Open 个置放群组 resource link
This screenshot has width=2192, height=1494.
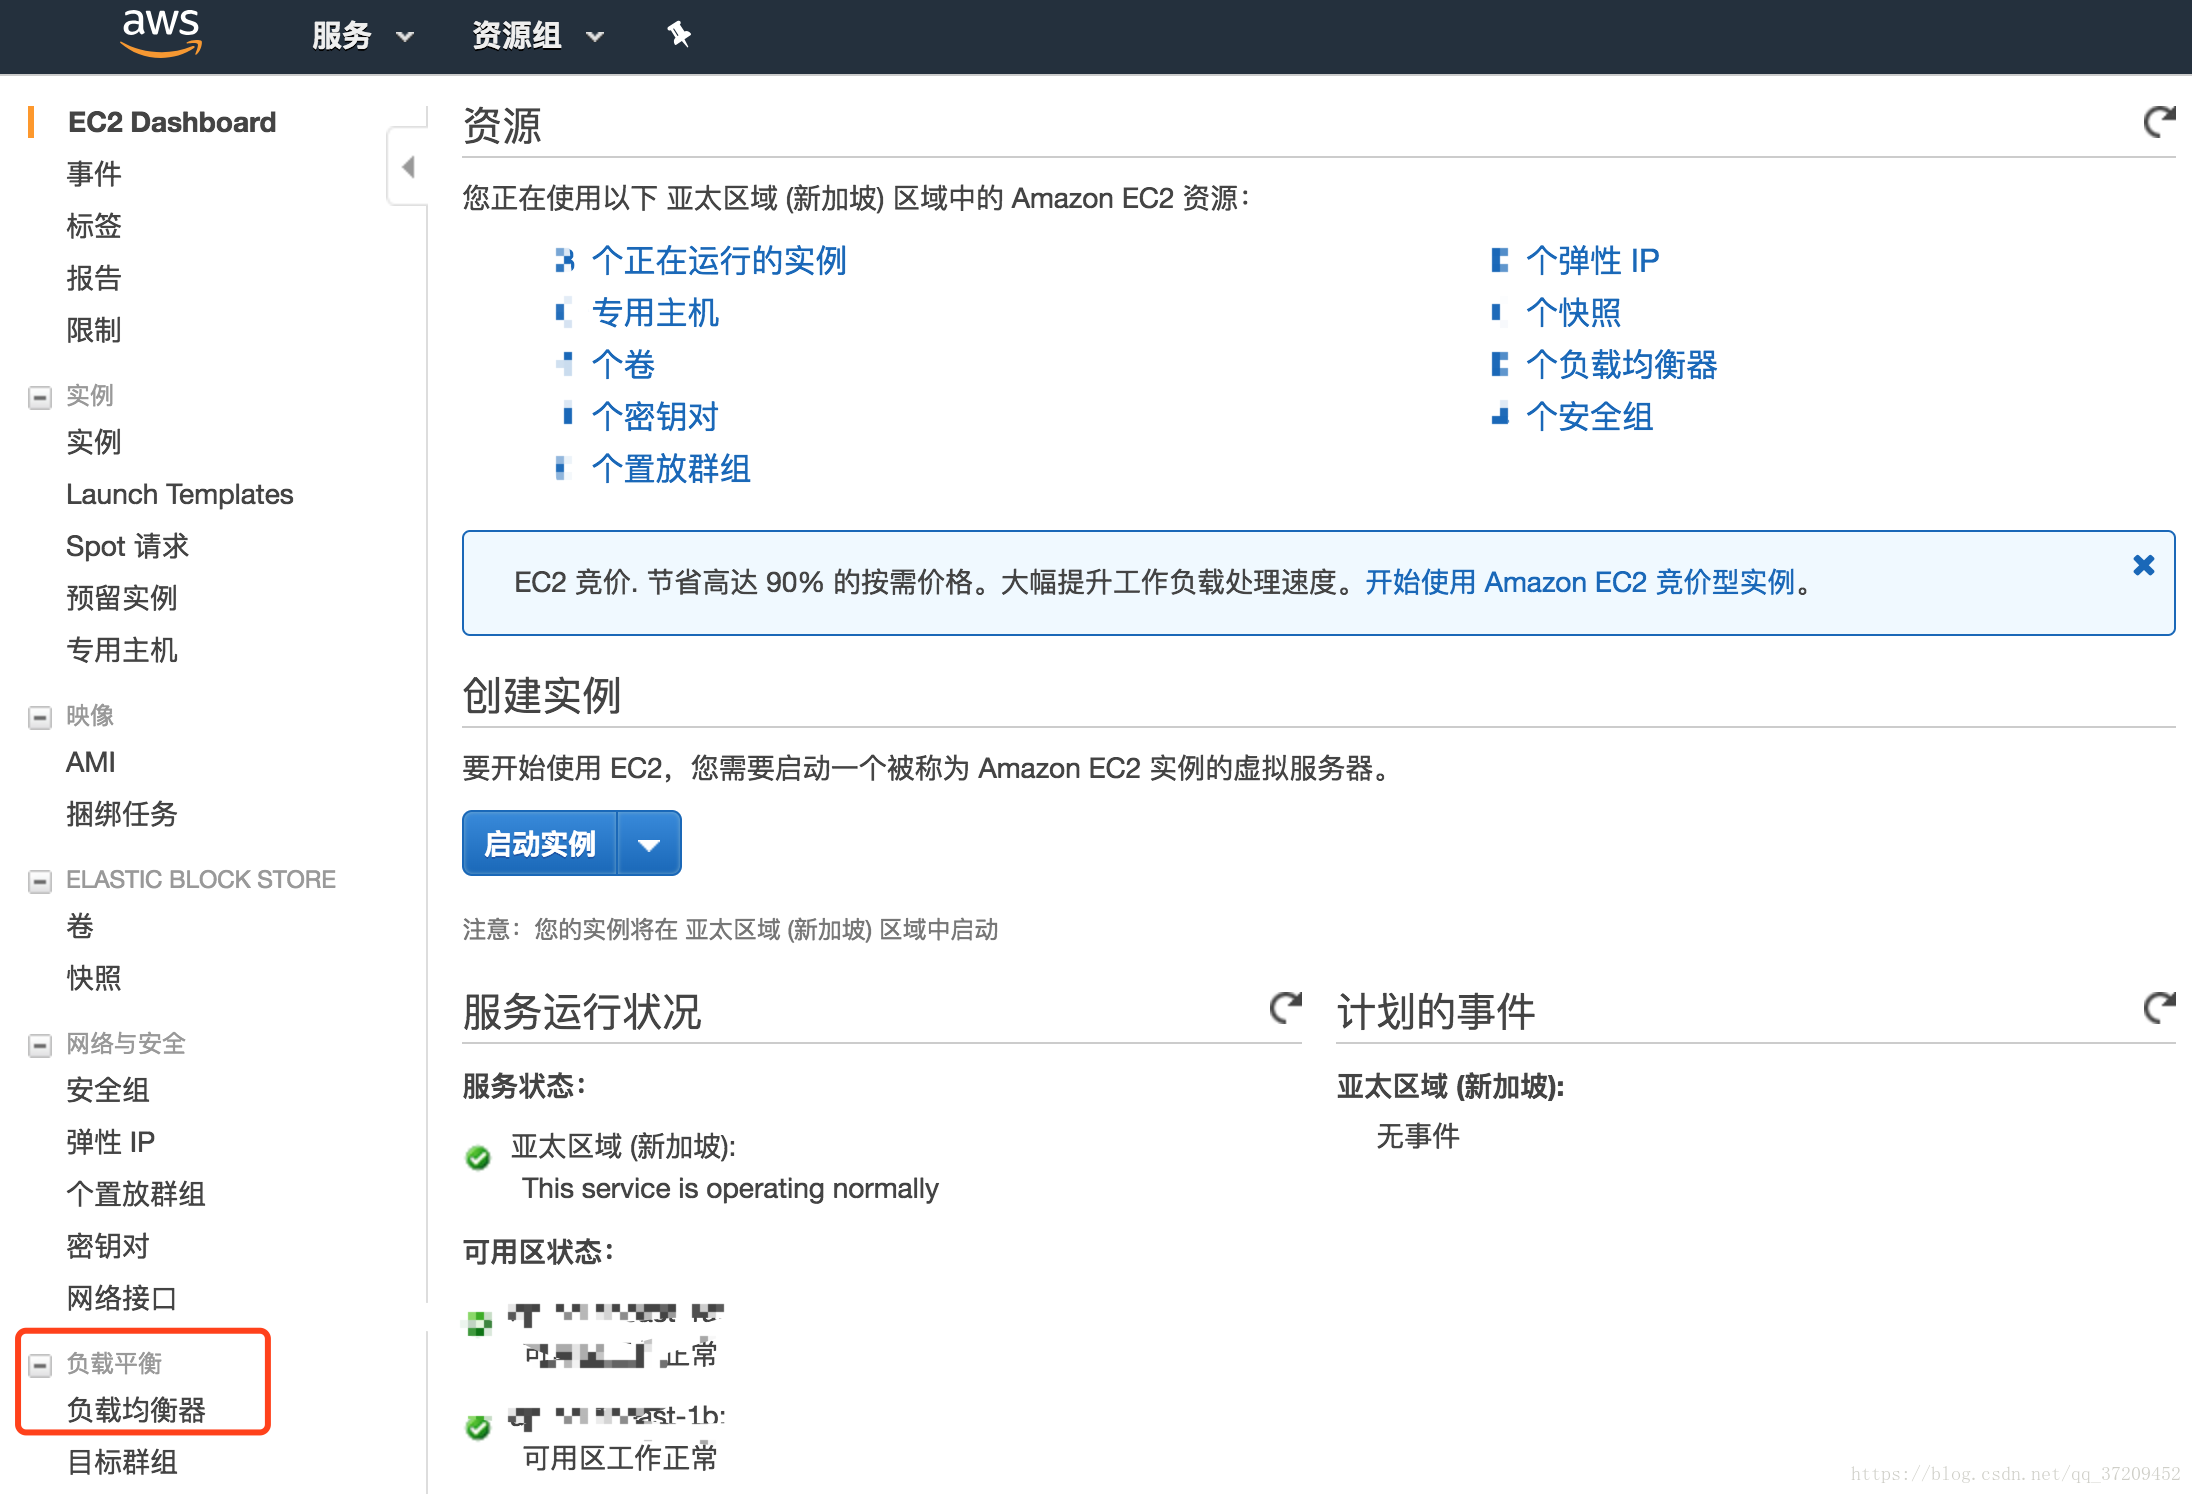click(x=671, y=469)
